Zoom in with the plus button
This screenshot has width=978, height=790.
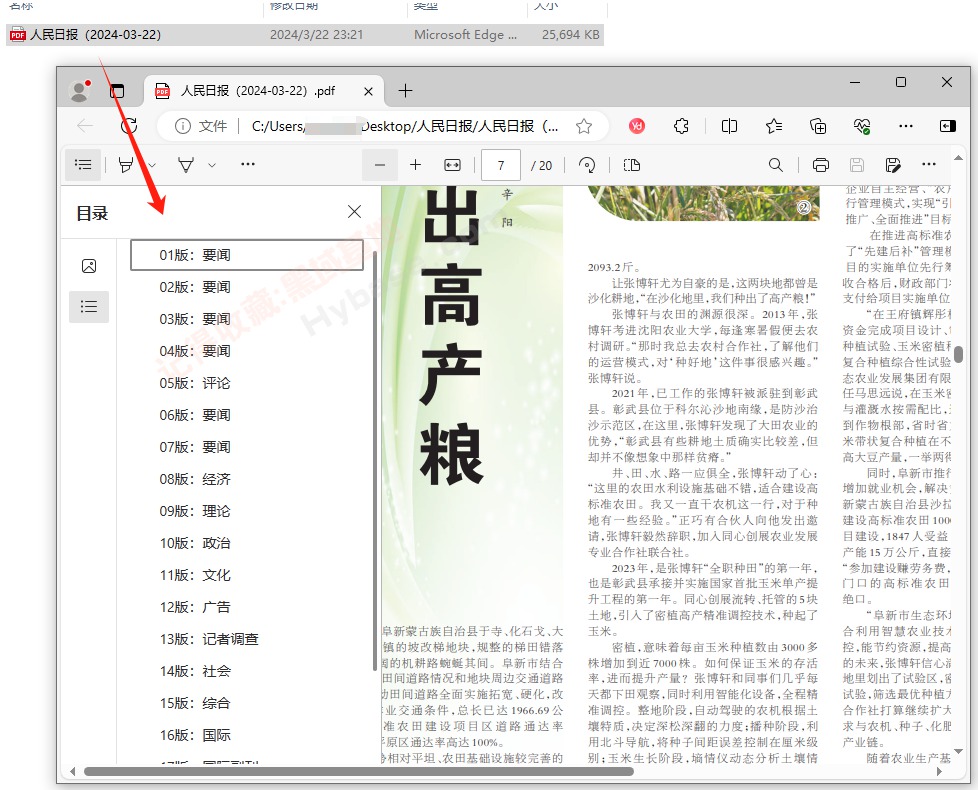415,165
